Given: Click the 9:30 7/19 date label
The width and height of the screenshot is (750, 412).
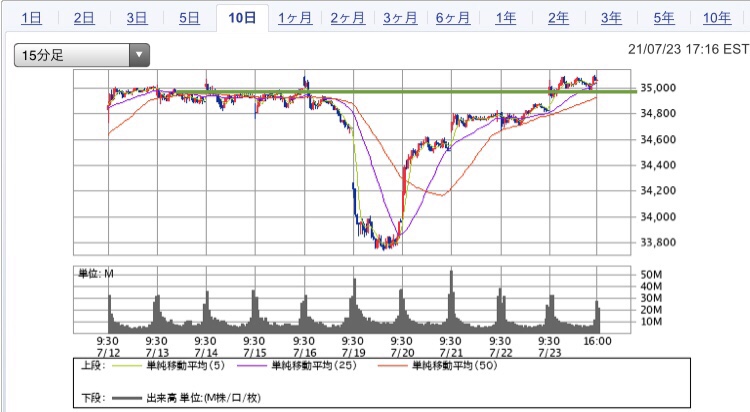Looking at the screenshot, I should tap(353, 347).
